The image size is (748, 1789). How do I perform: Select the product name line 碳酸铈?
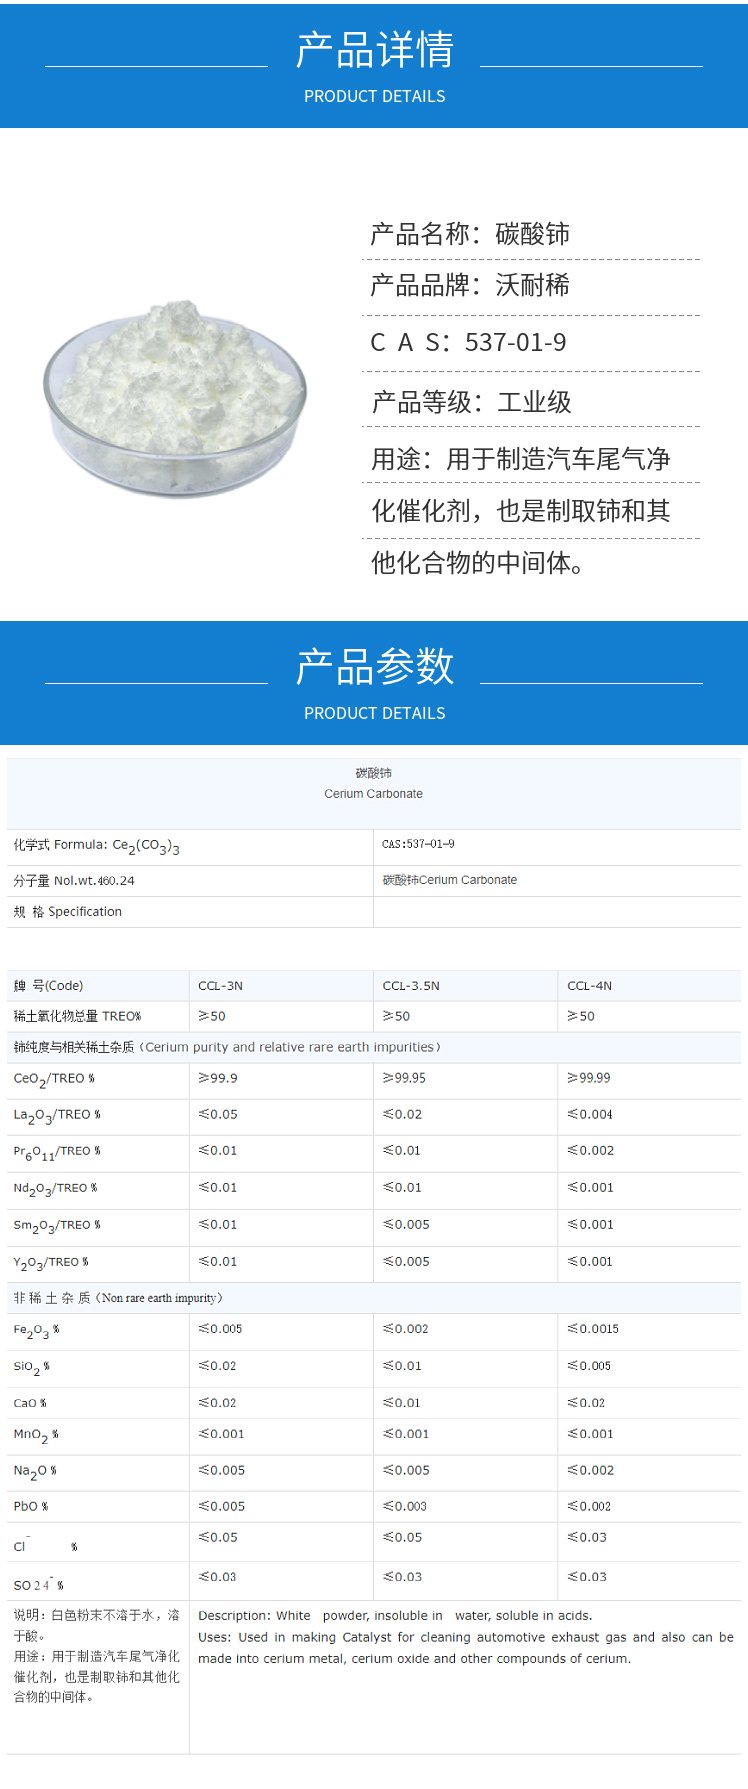[470, 234]
